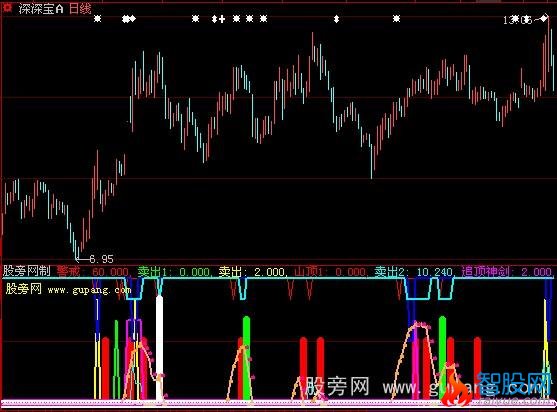Click the cross-shaped marker in top marker row

point(222,19)
